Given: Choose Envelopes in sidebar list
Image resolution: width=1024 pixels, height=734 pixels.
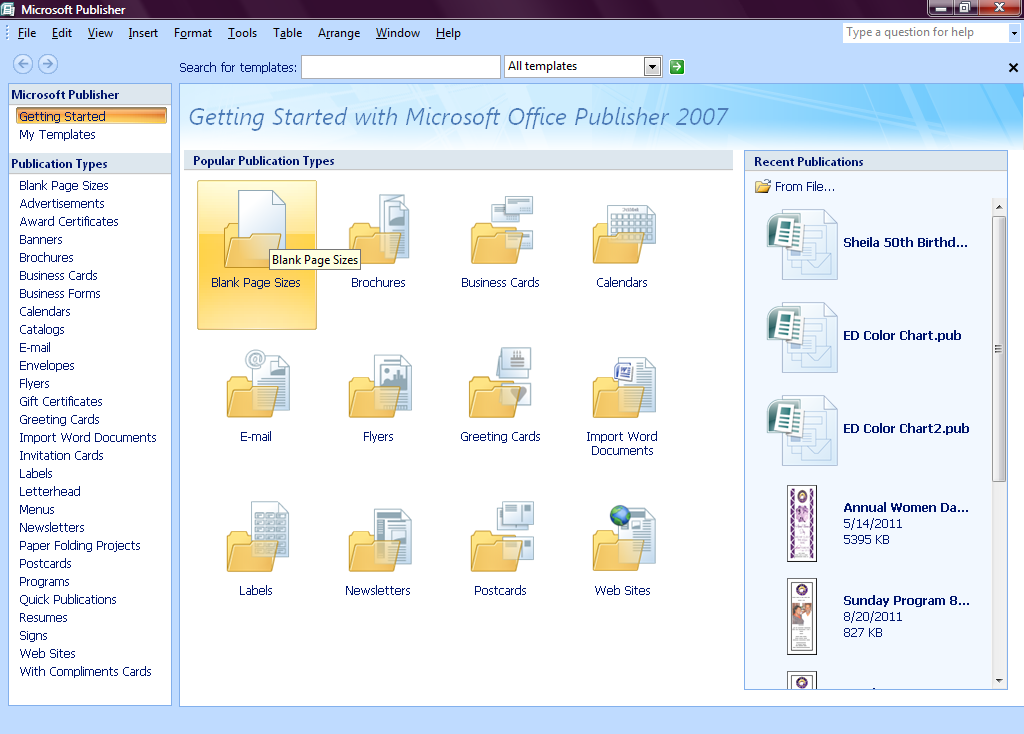Looking at the screenshot, I should click(x=47, y=366).
